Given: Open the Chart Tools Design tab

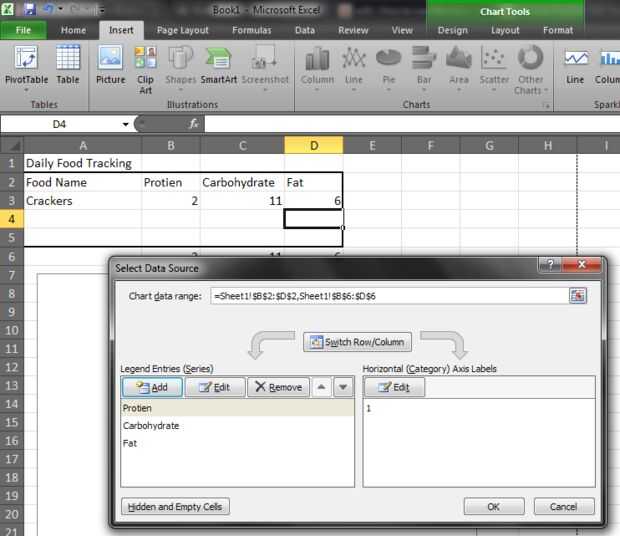Looking at the screenshot, I should click(x=452, y=30).
